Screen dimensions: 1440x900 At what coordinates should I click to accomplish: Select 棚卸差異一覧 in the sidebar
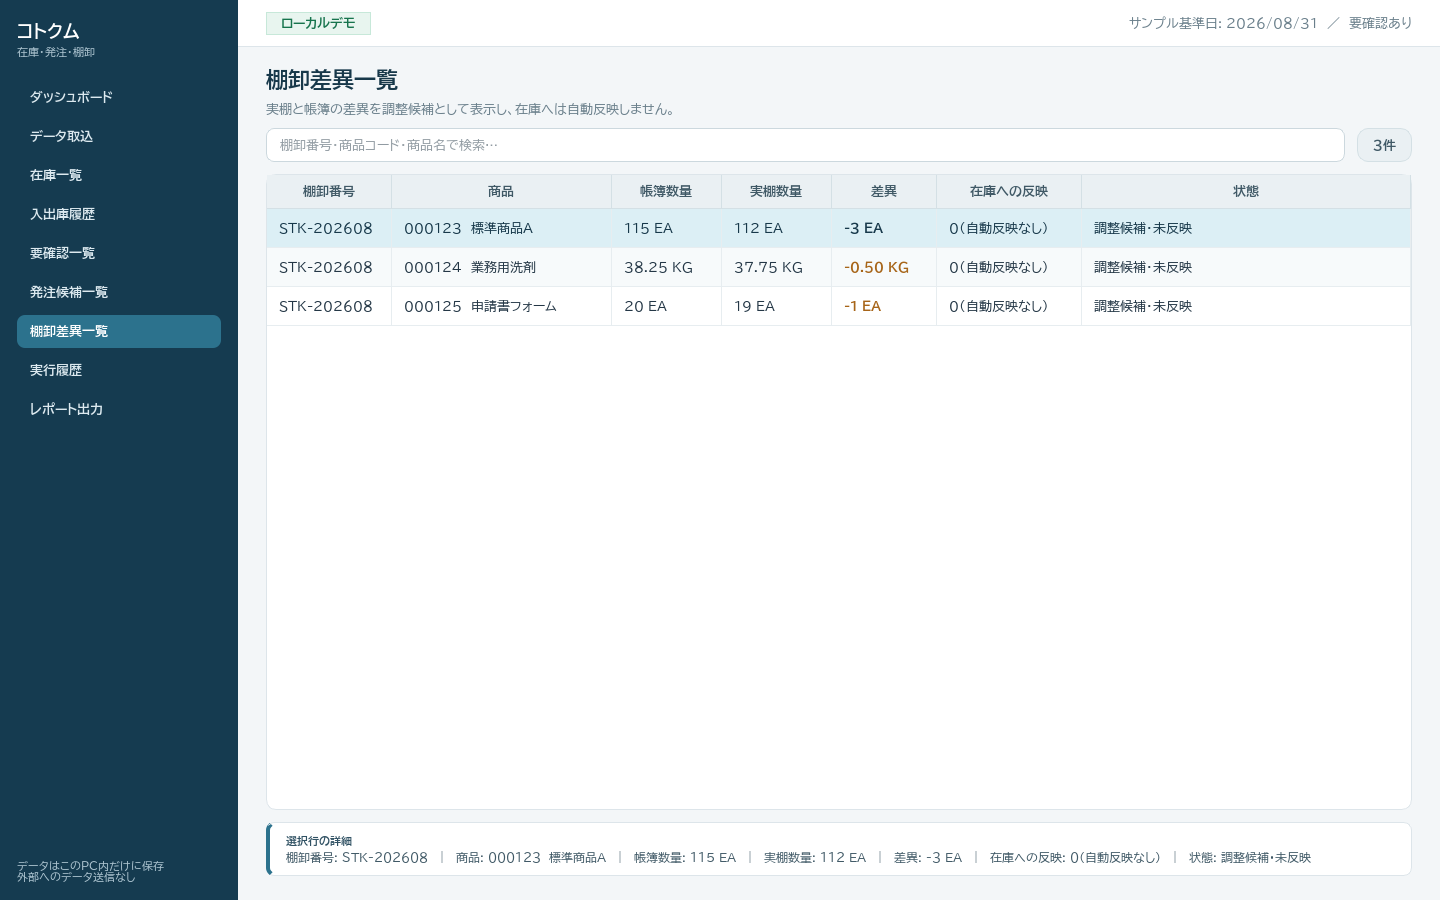pos(119,331)
